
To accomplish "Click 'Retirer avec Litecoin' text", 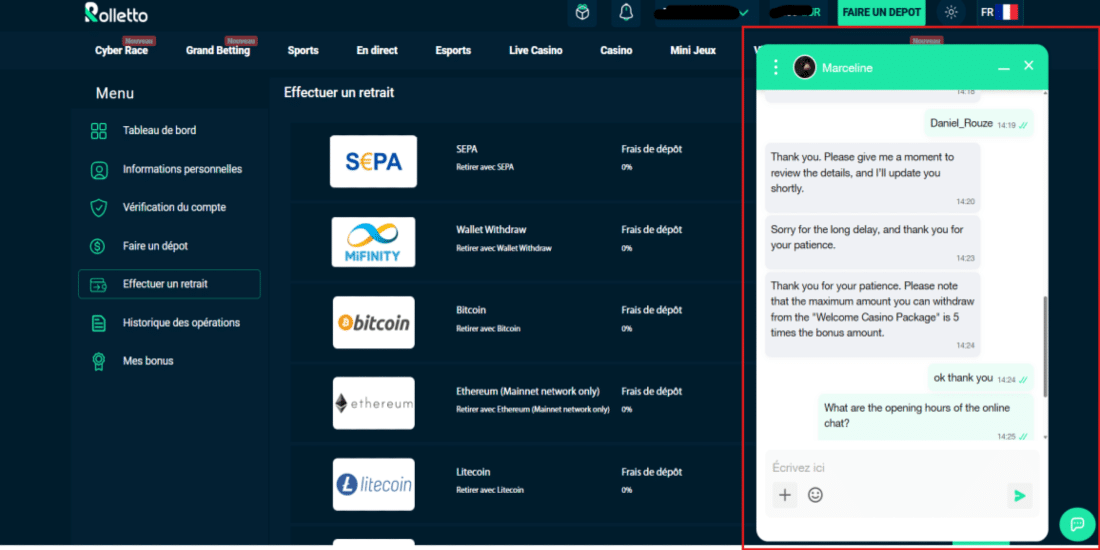I will 490,490.
